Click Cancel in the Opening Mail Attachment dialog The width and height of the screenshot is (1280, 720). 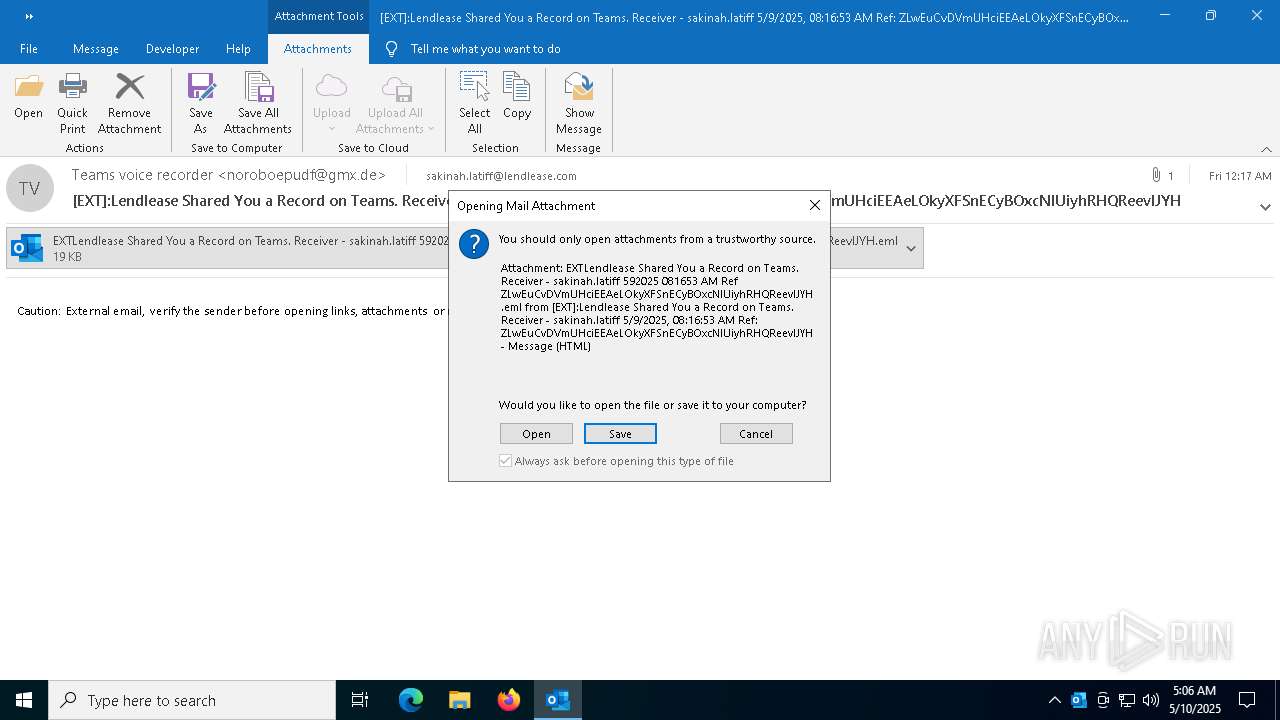(756, 433)
